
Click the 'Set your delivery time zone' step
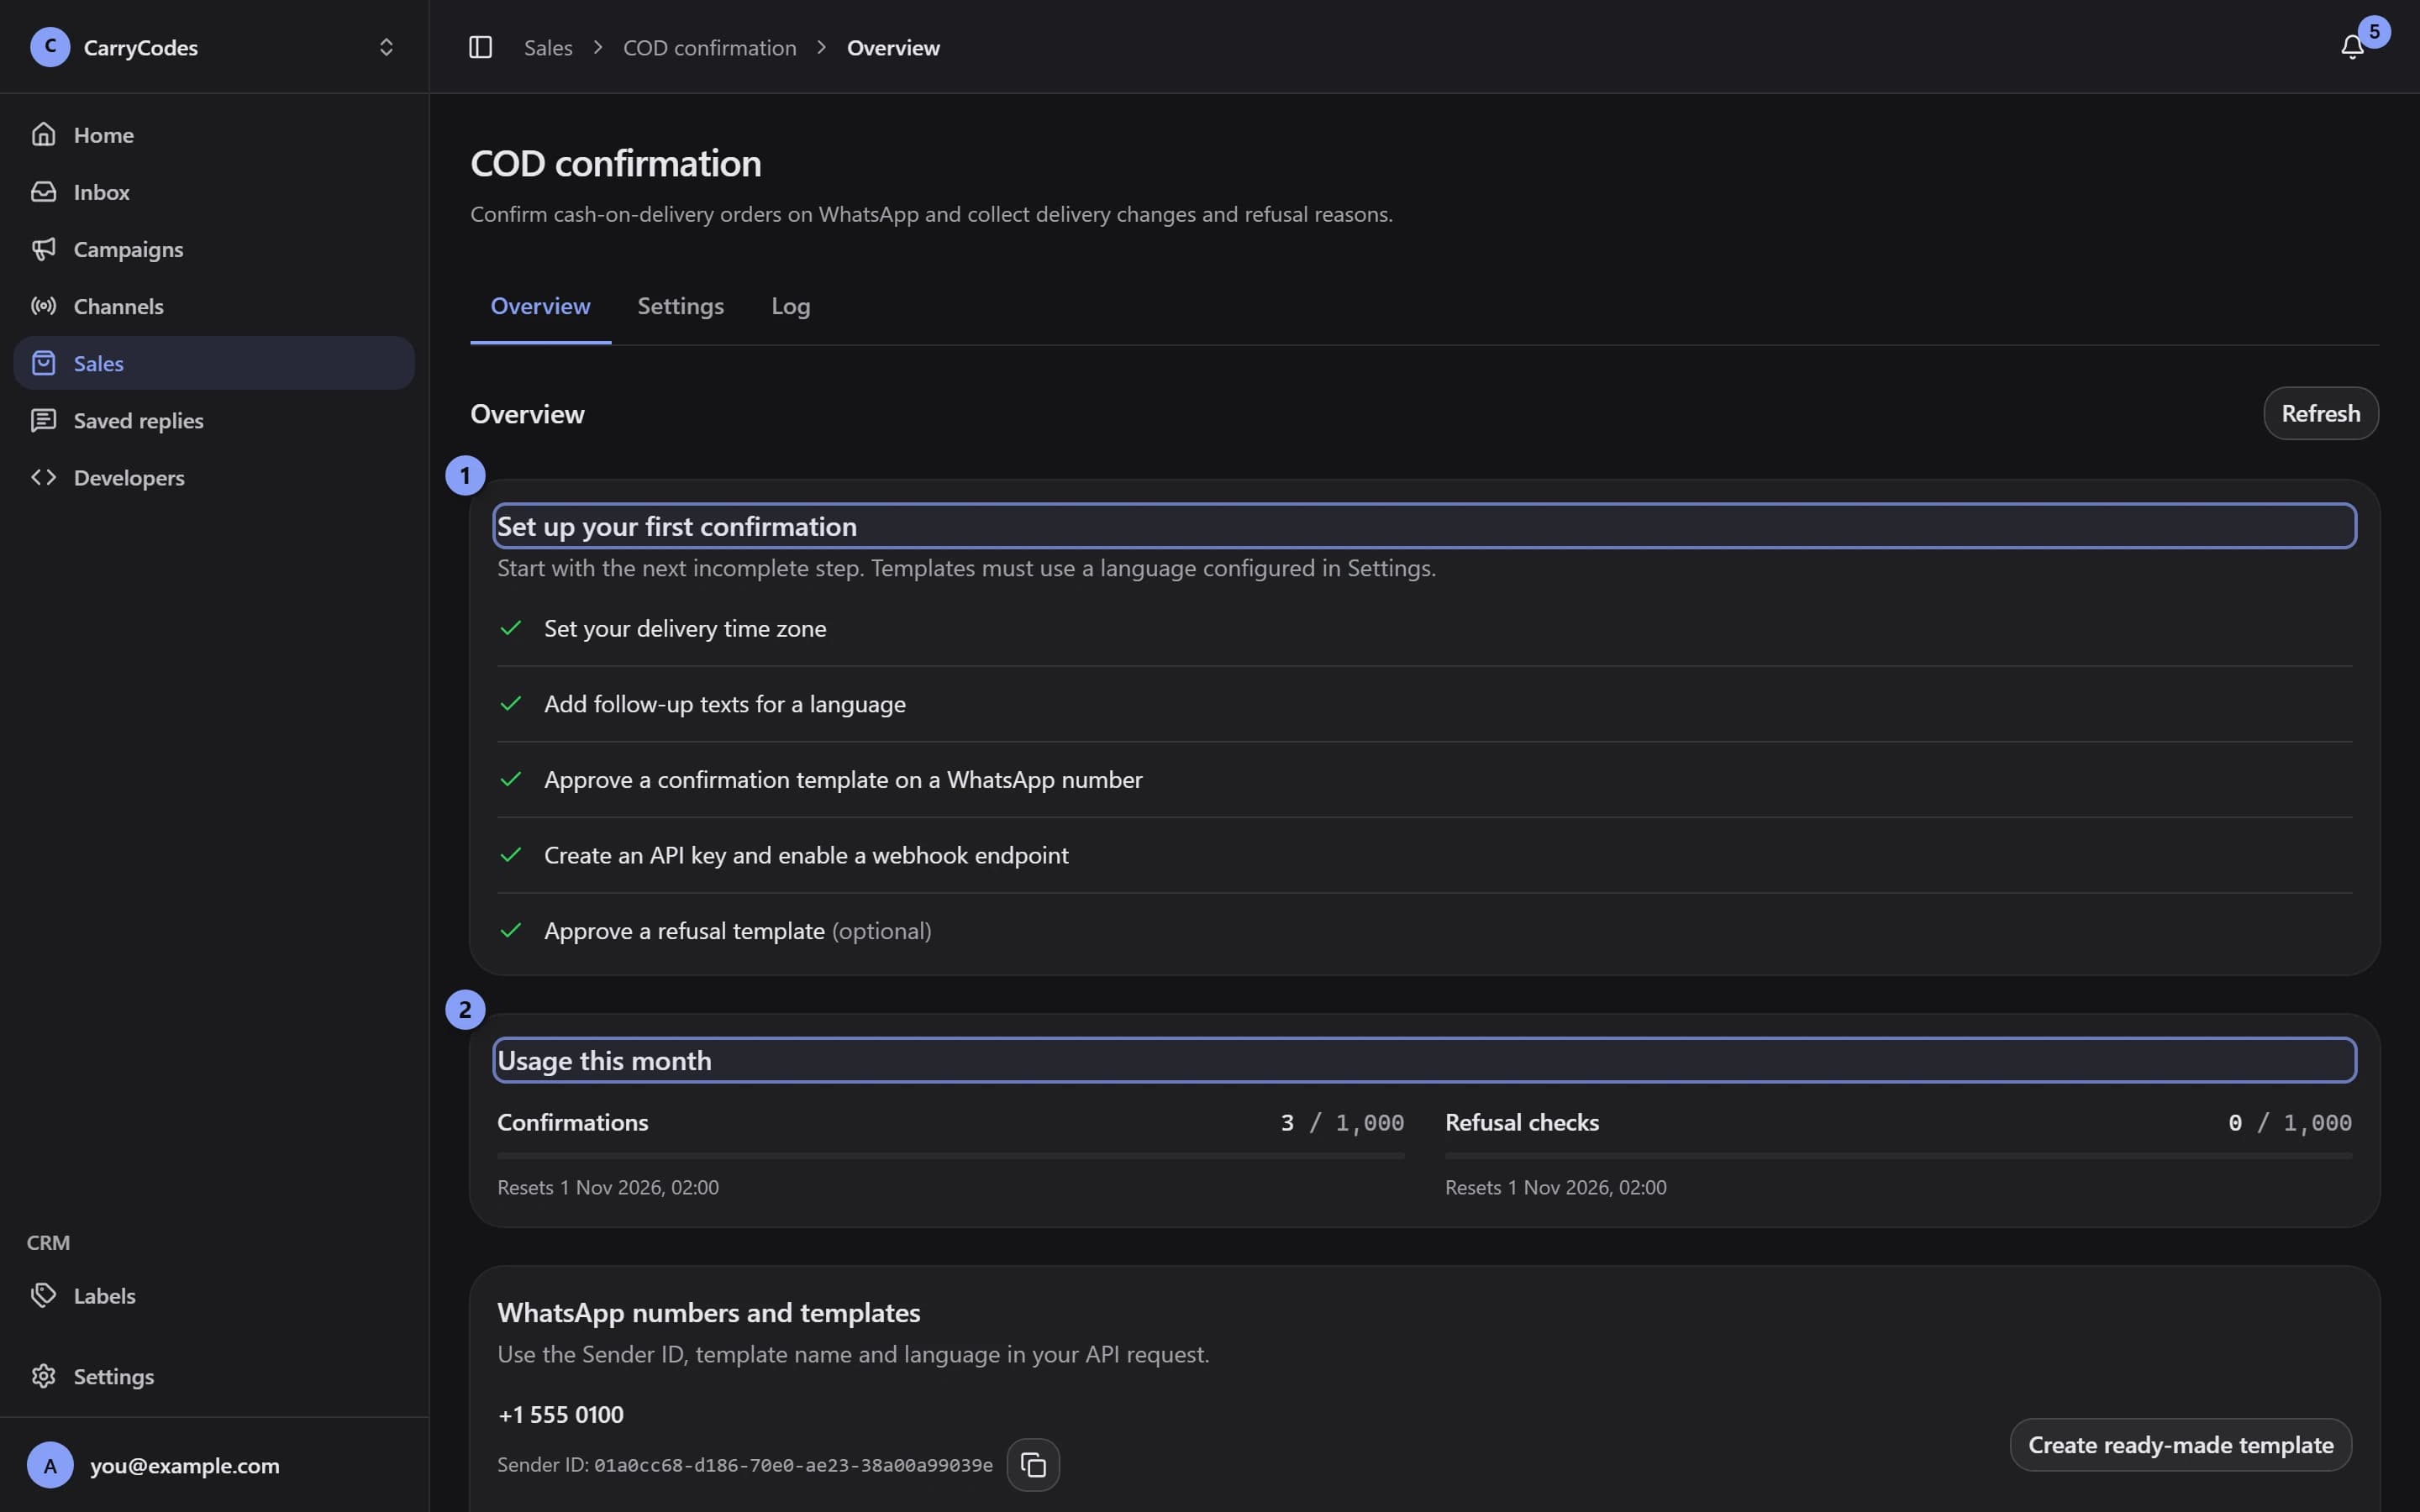point(685,628)
